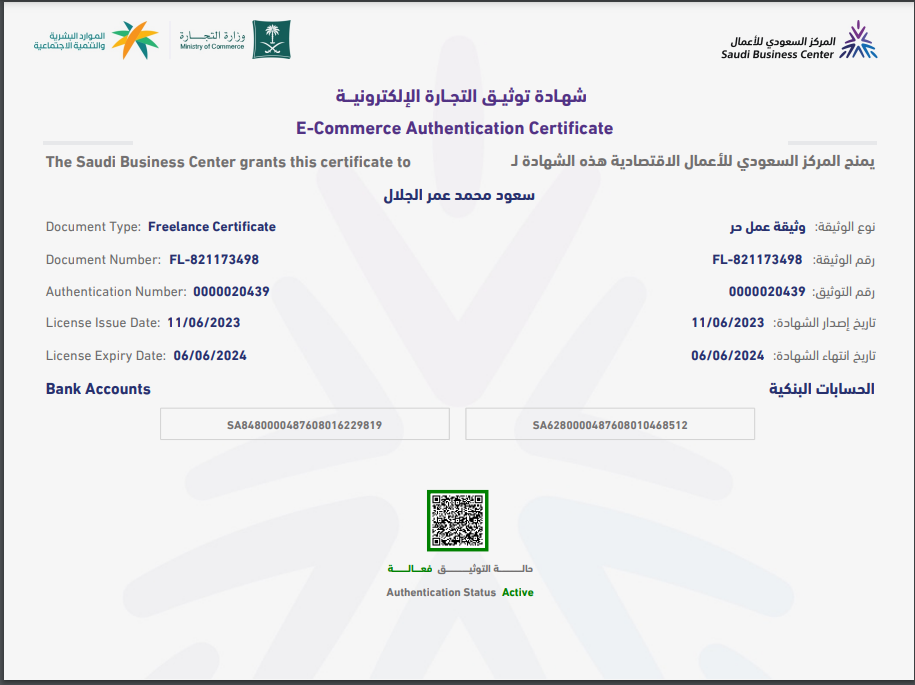Click the Saudi Business Center logo
The image size is (915, 685).
coord(799,41)
